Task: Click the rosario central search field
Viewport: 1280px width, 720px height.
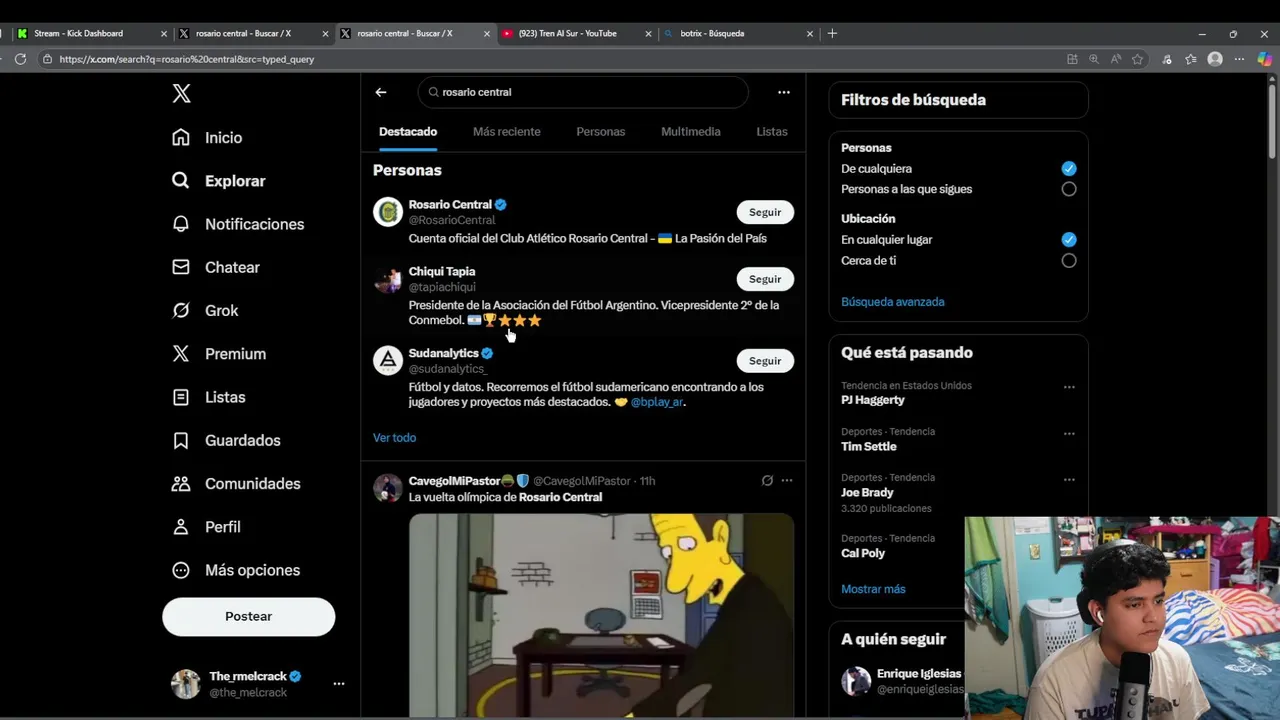Action: [x=583, y=92]
